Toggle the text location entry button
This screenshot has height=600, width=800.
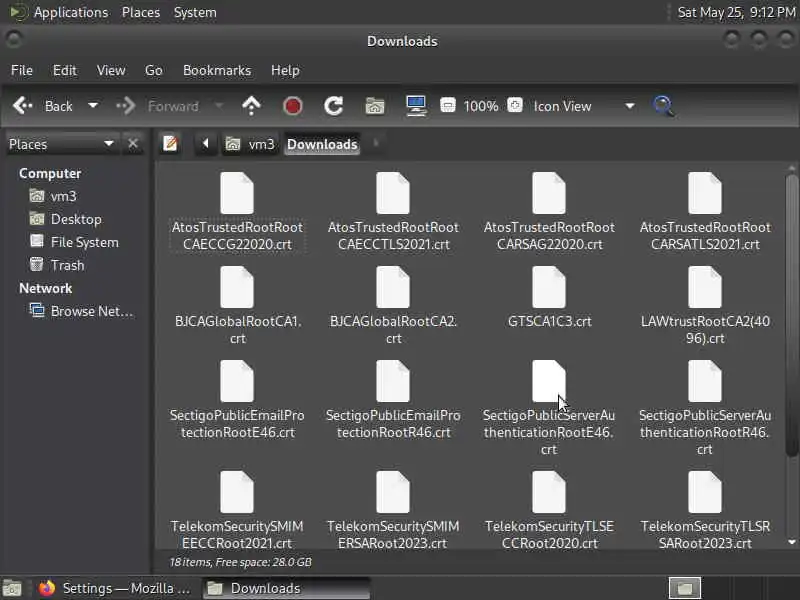pos(170,144)
